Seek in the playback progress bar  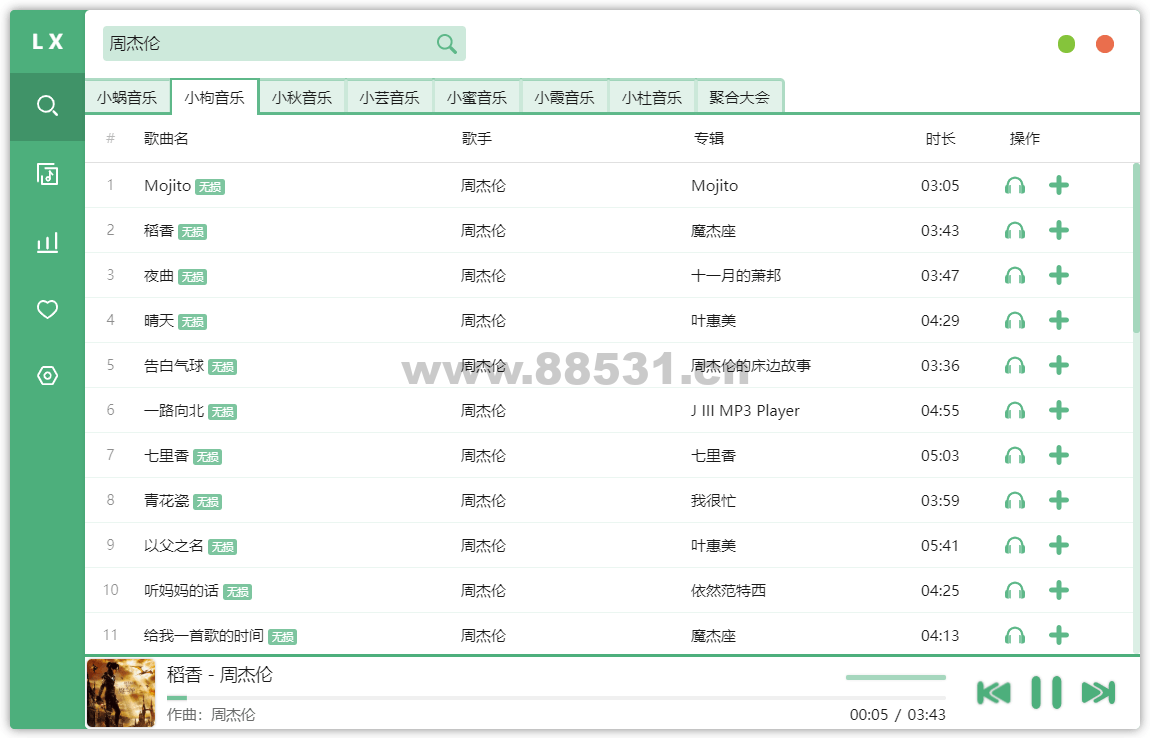(556, 698)
